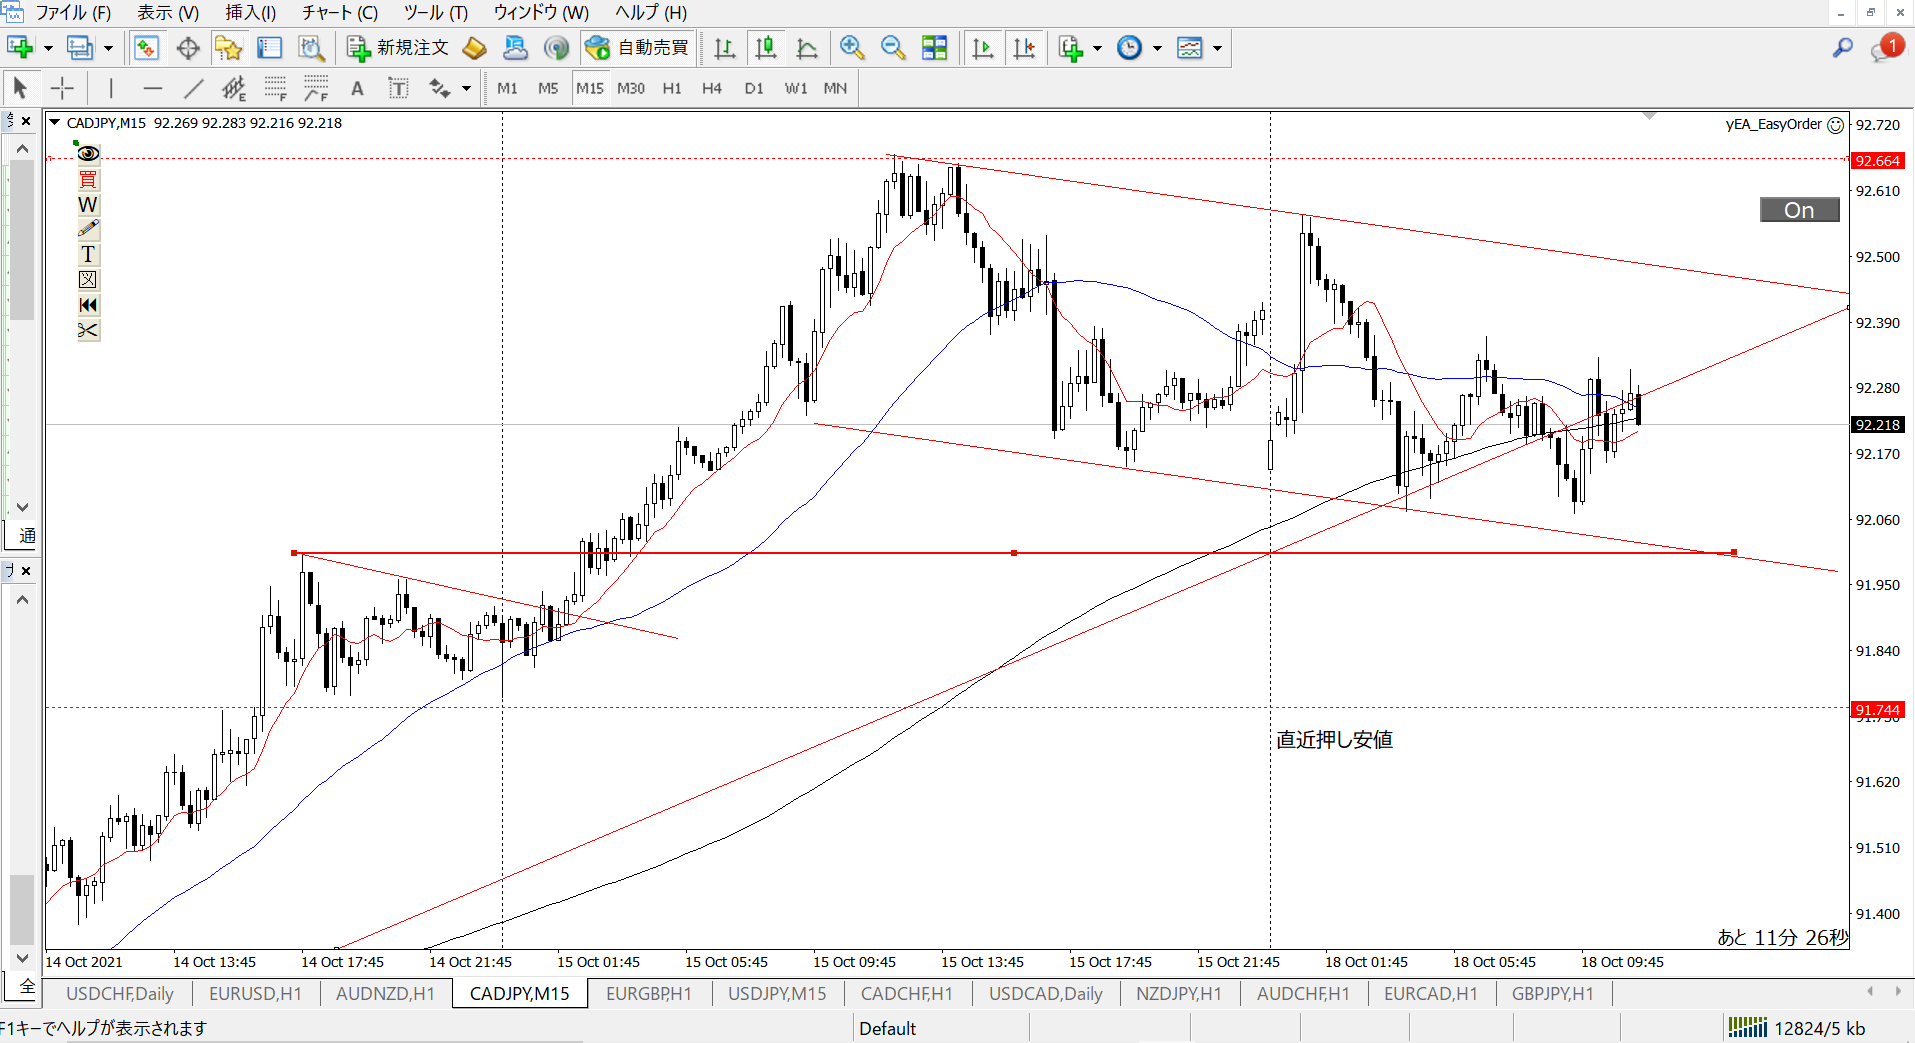Click the 買 buy button on chart
This screenshot has height=1043, width=1915.
[x=88, y=179]
